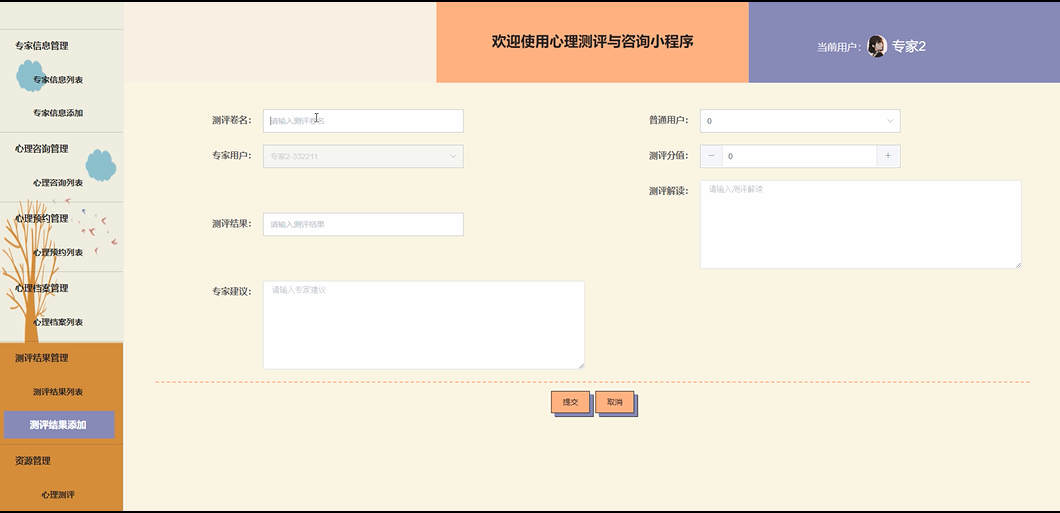1060x513 pixels.
Task: Focus the 测评结果 input field
Action: click(x=363, y=224)
